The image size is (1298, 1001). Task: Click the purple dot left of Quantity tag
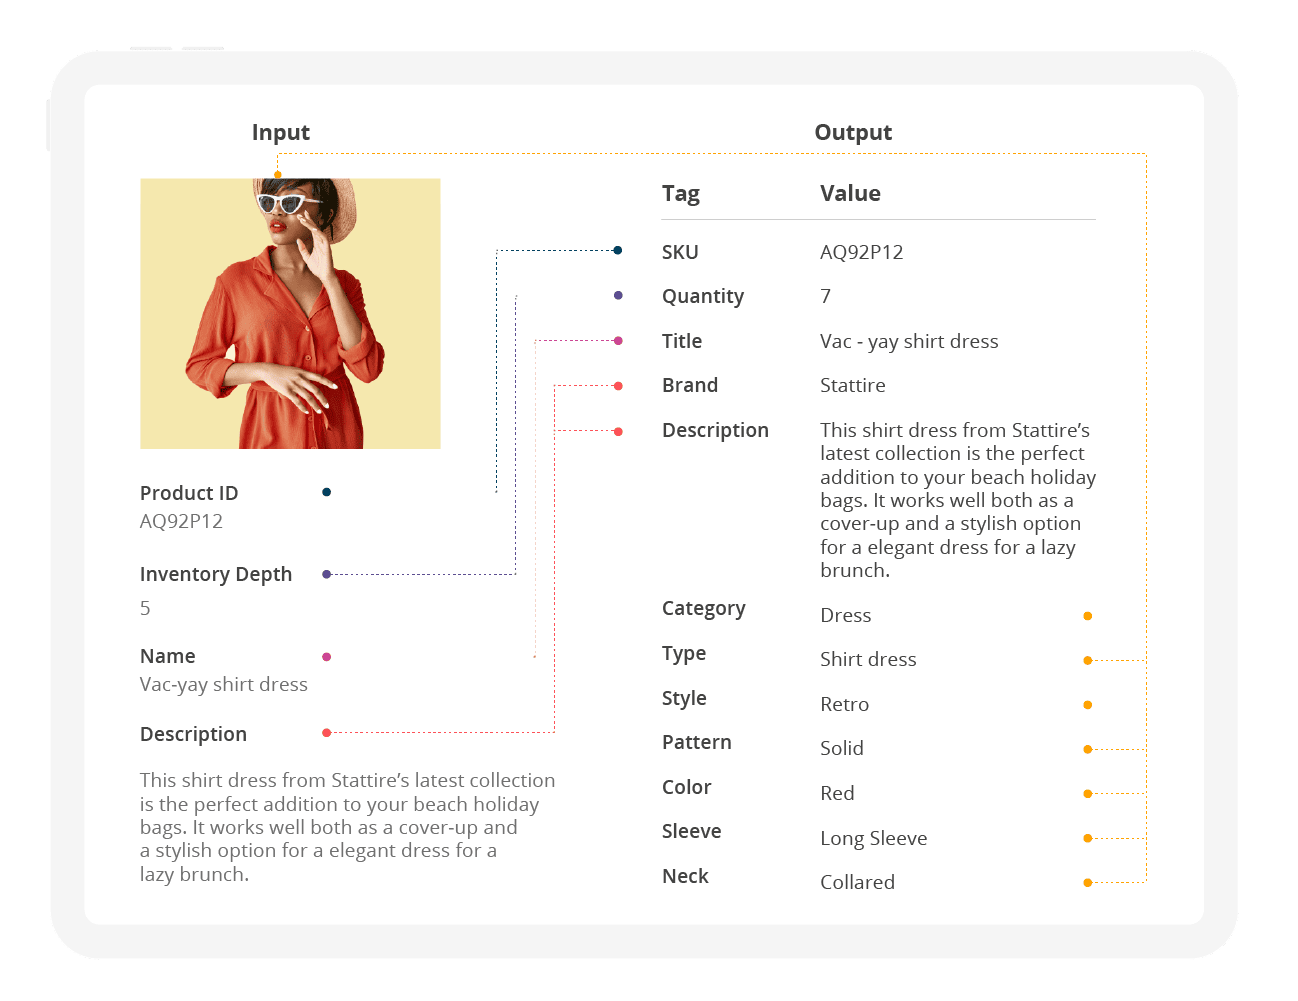pyautogui.click(x=618, y=295)
